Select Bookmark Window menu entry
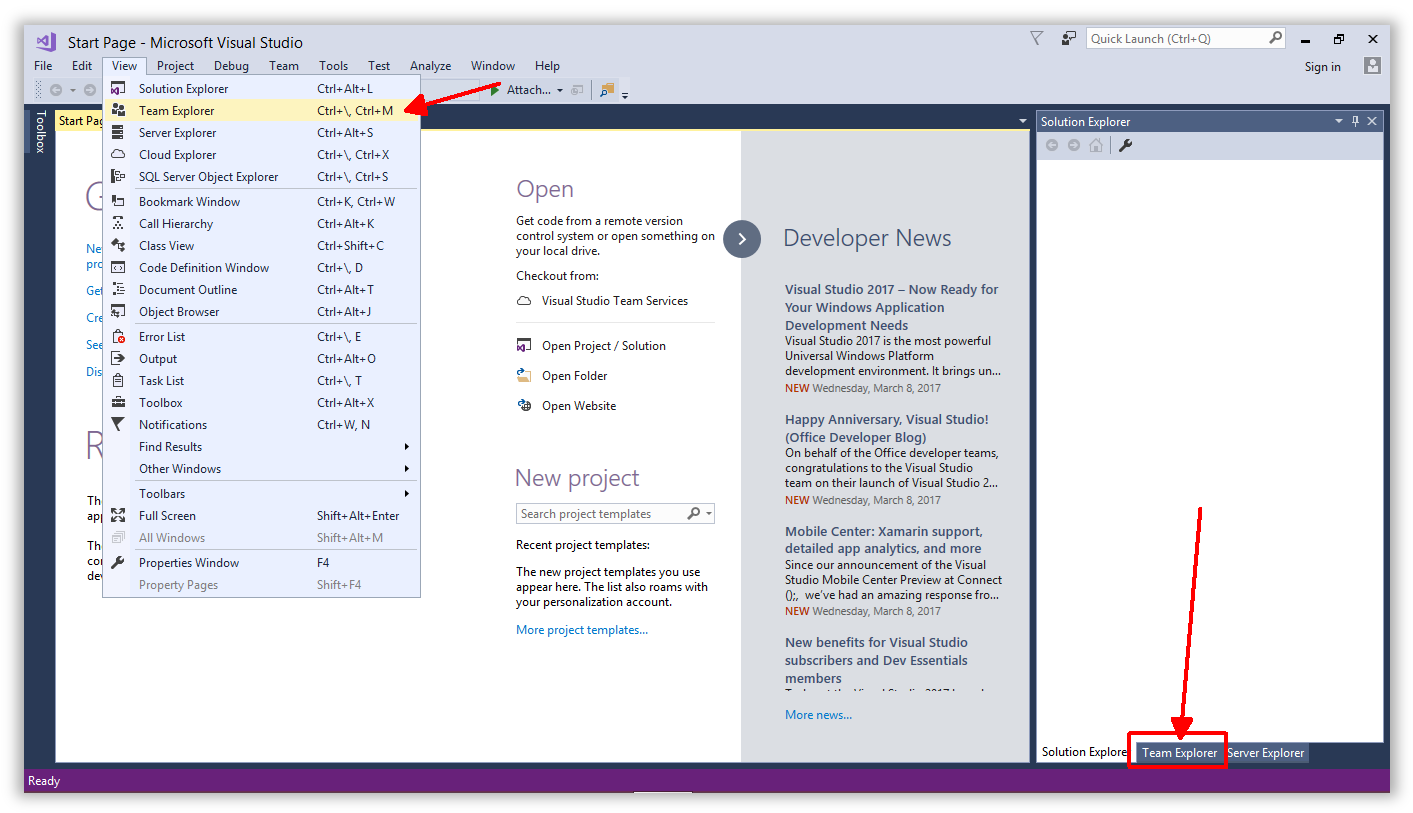 click(262, 202)
